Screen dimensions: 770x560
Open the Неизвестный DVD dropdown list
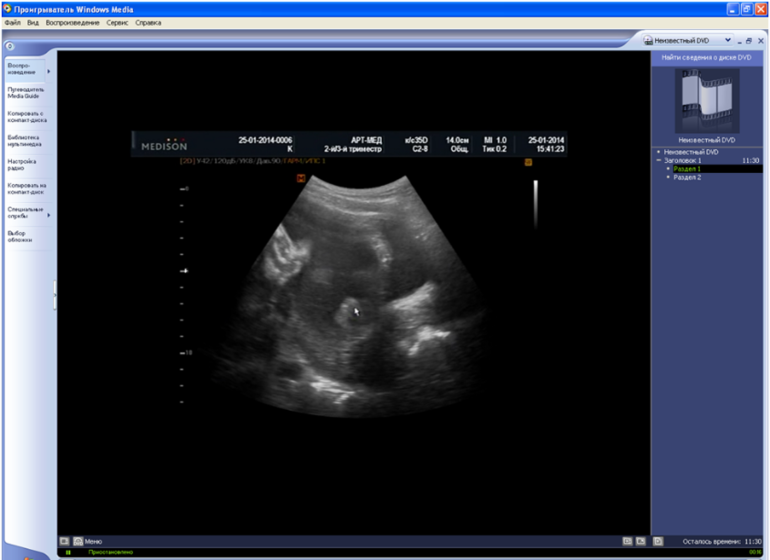[x=727, y=41]
